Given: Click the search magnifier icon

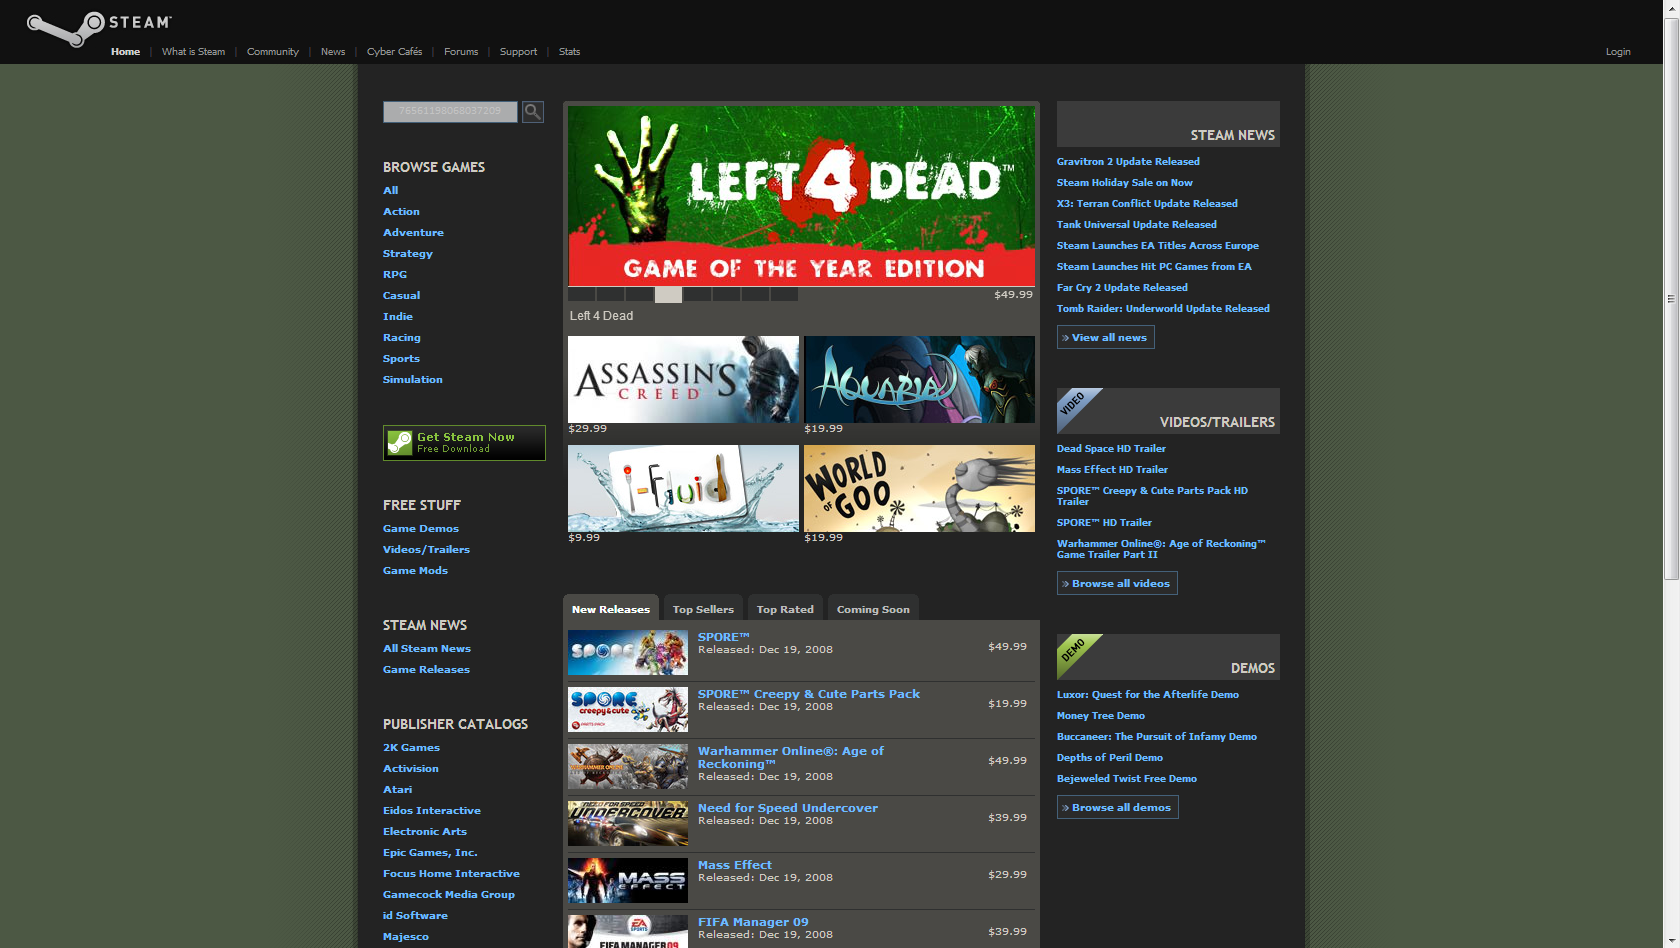Looking at the screenshot, I should [x=533, y=112].
